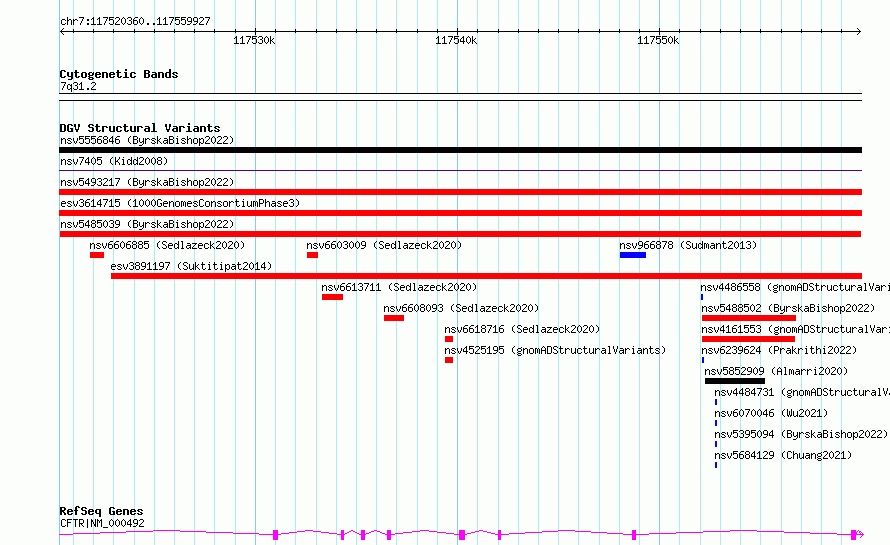This screenshot has width=890, height=545.
Task: Open nsv5684129 (Chuang2021) label
Action: tap(783, 455)
